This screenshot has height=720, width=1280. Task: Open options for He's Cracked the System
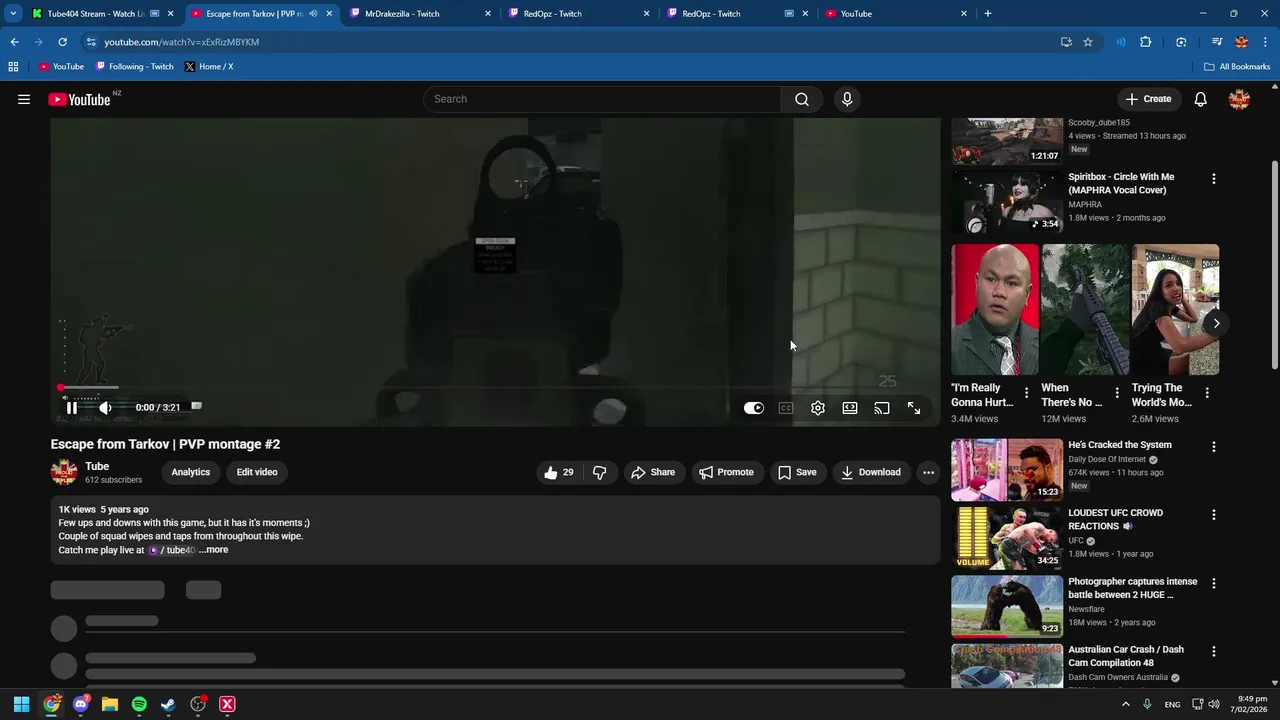coord(1214,447)
